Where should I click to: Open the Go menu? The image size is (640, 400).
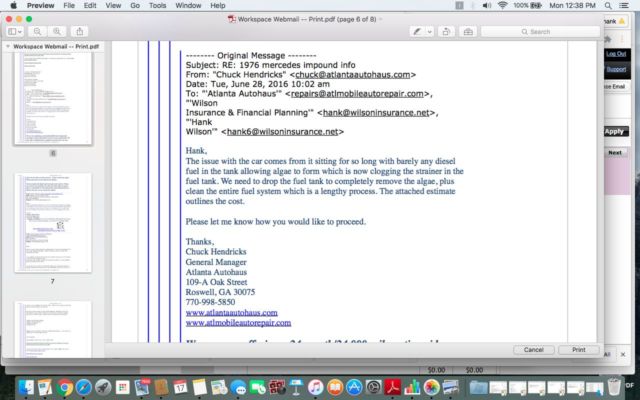(135, 5)
